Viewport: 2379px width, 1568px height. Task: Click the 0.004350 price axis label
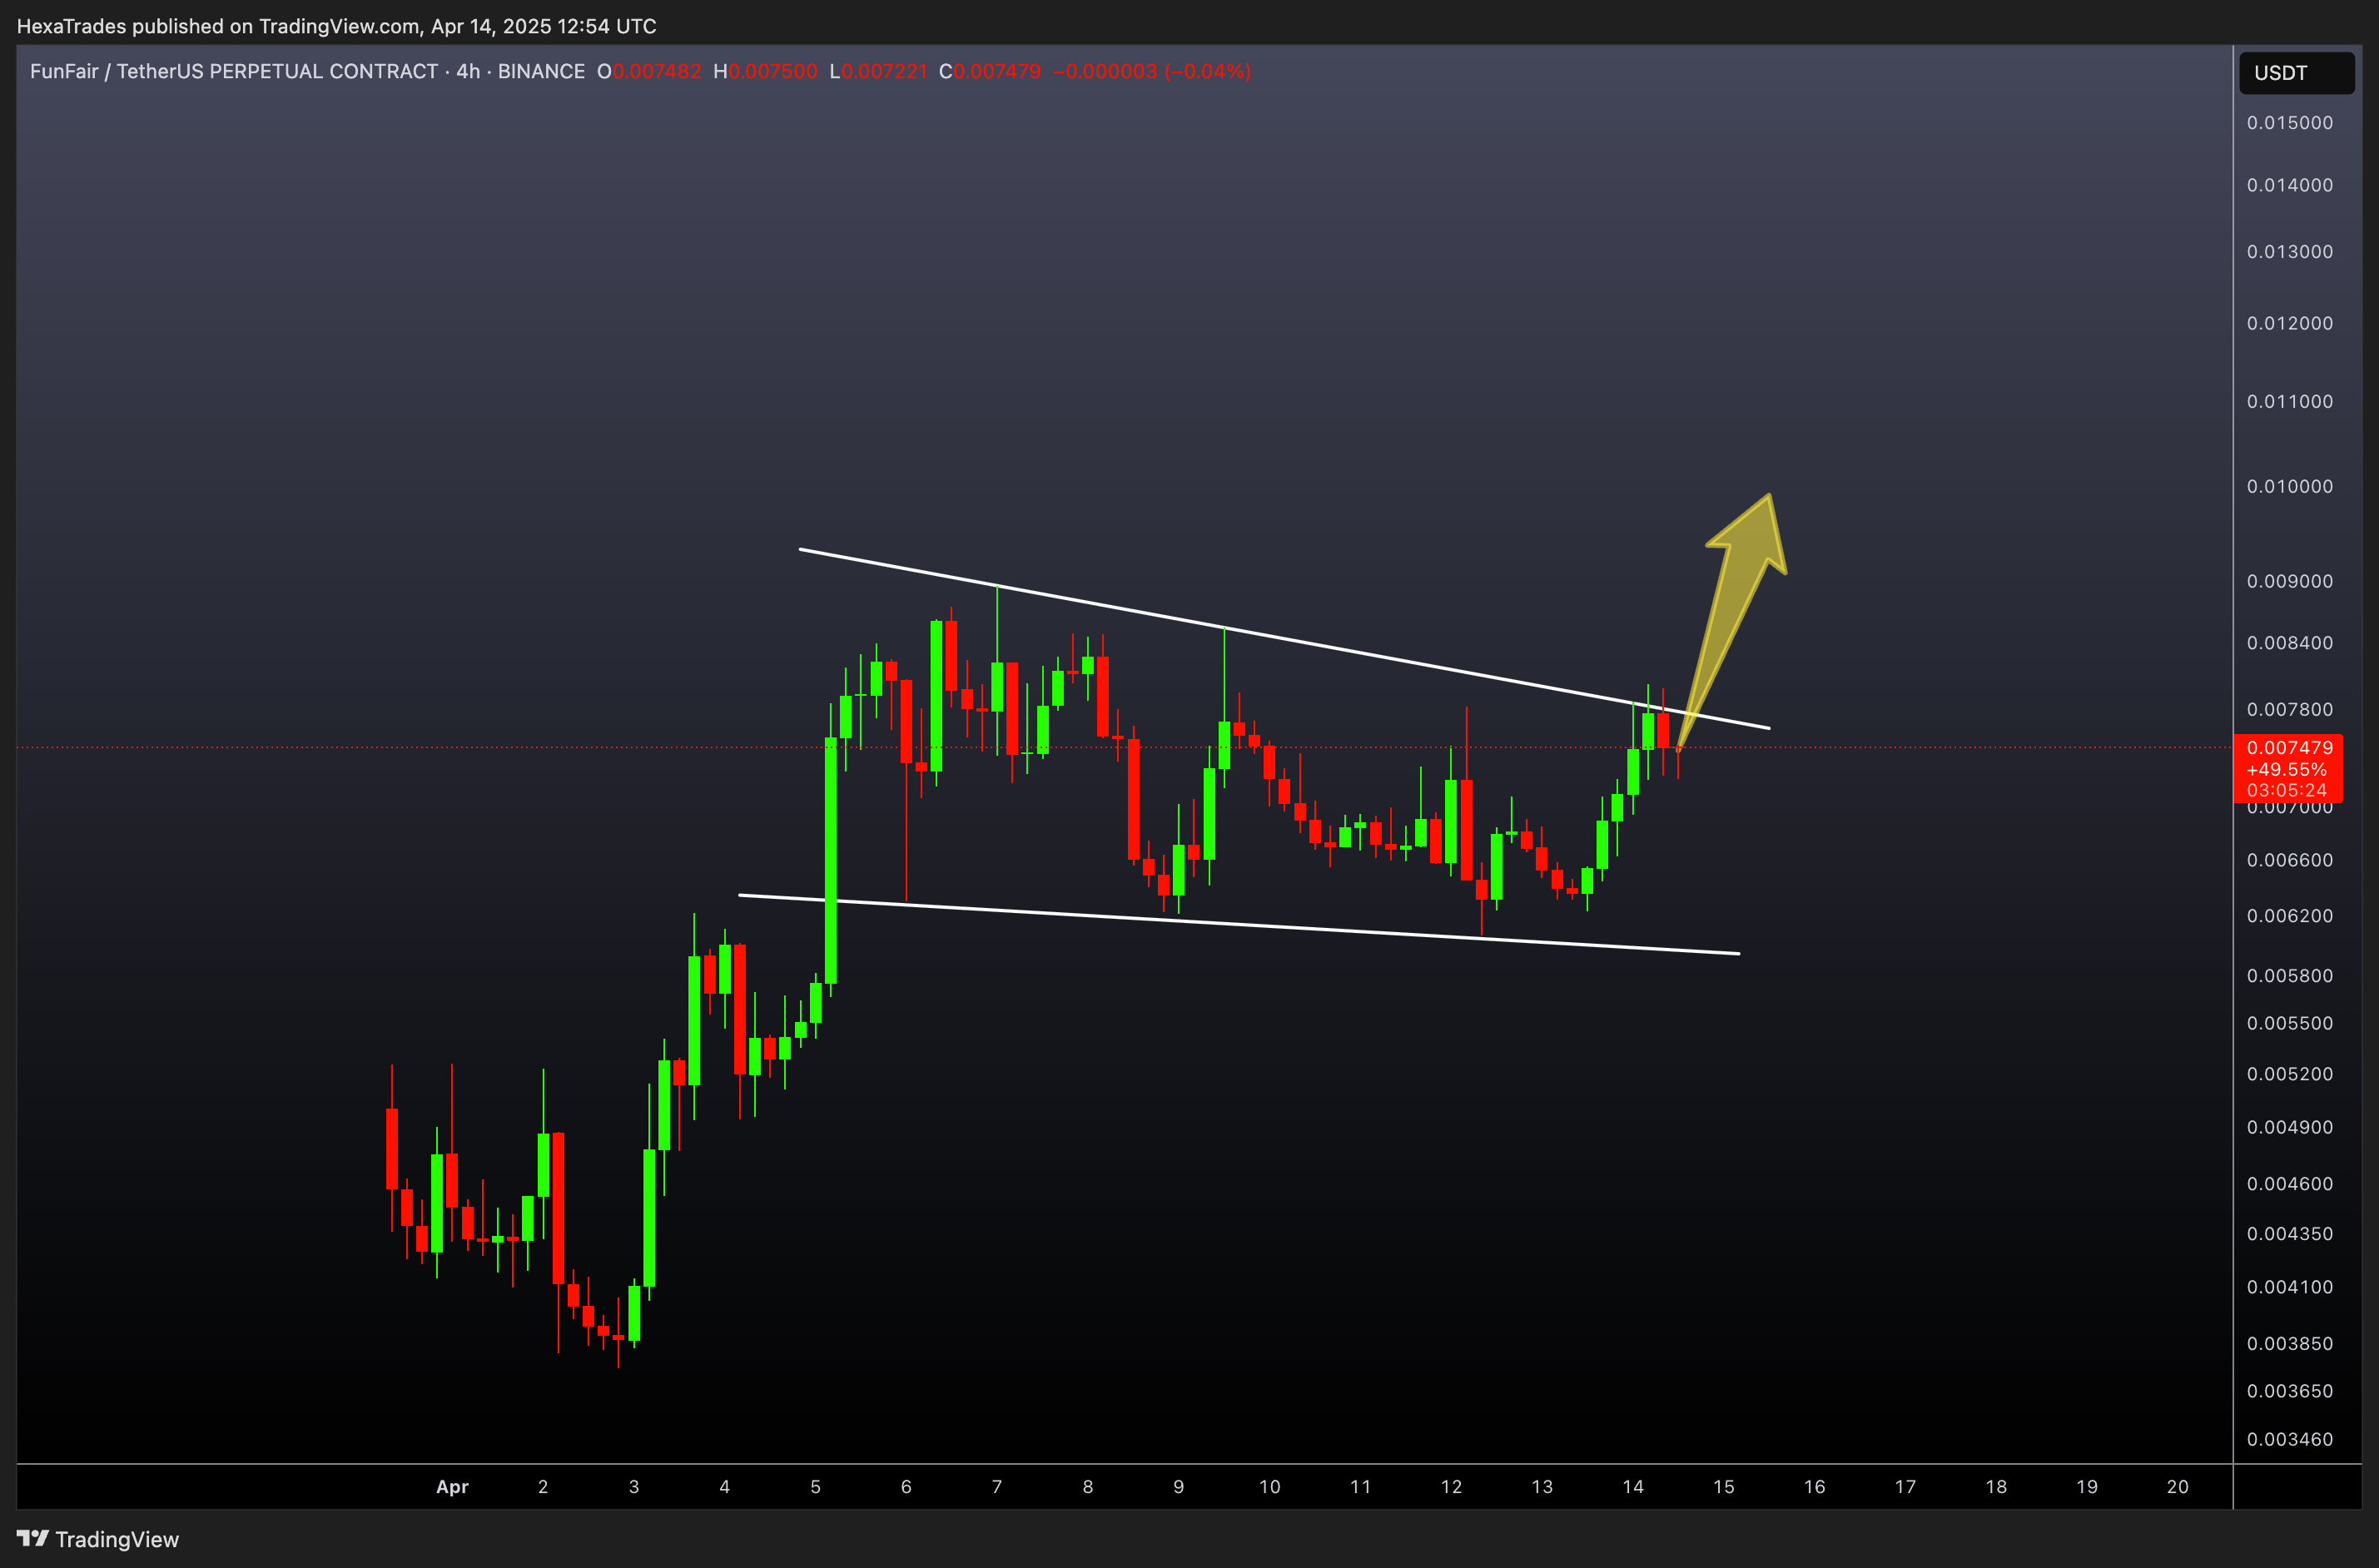(x=2289, y=1234)
